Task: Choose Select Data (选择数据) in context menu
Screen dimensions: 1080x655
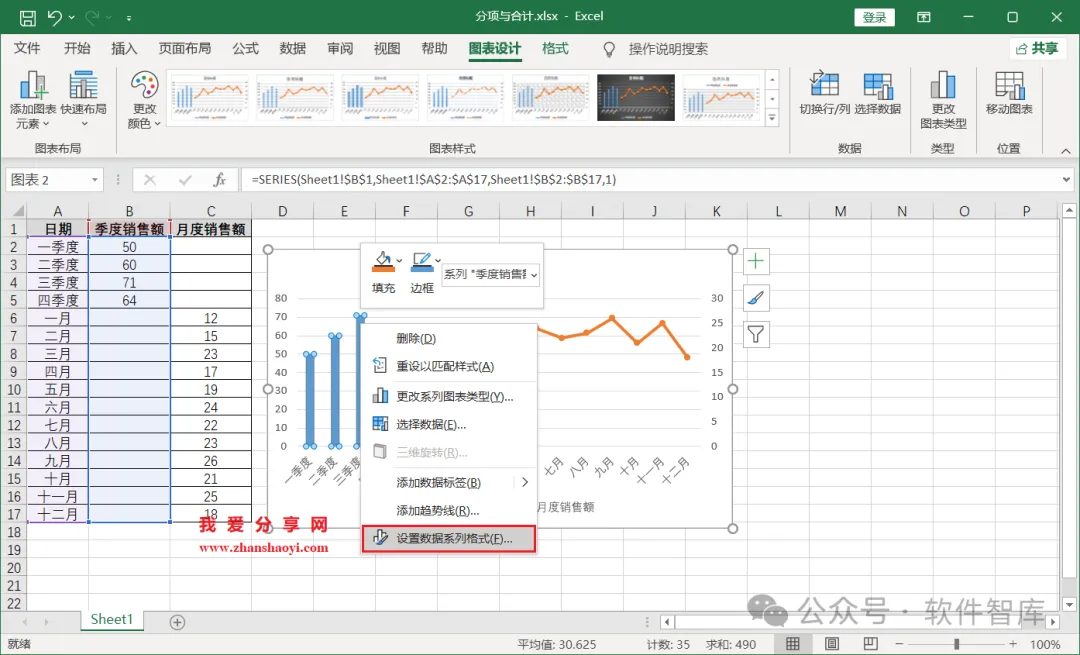Action: [x=449, y=424]
